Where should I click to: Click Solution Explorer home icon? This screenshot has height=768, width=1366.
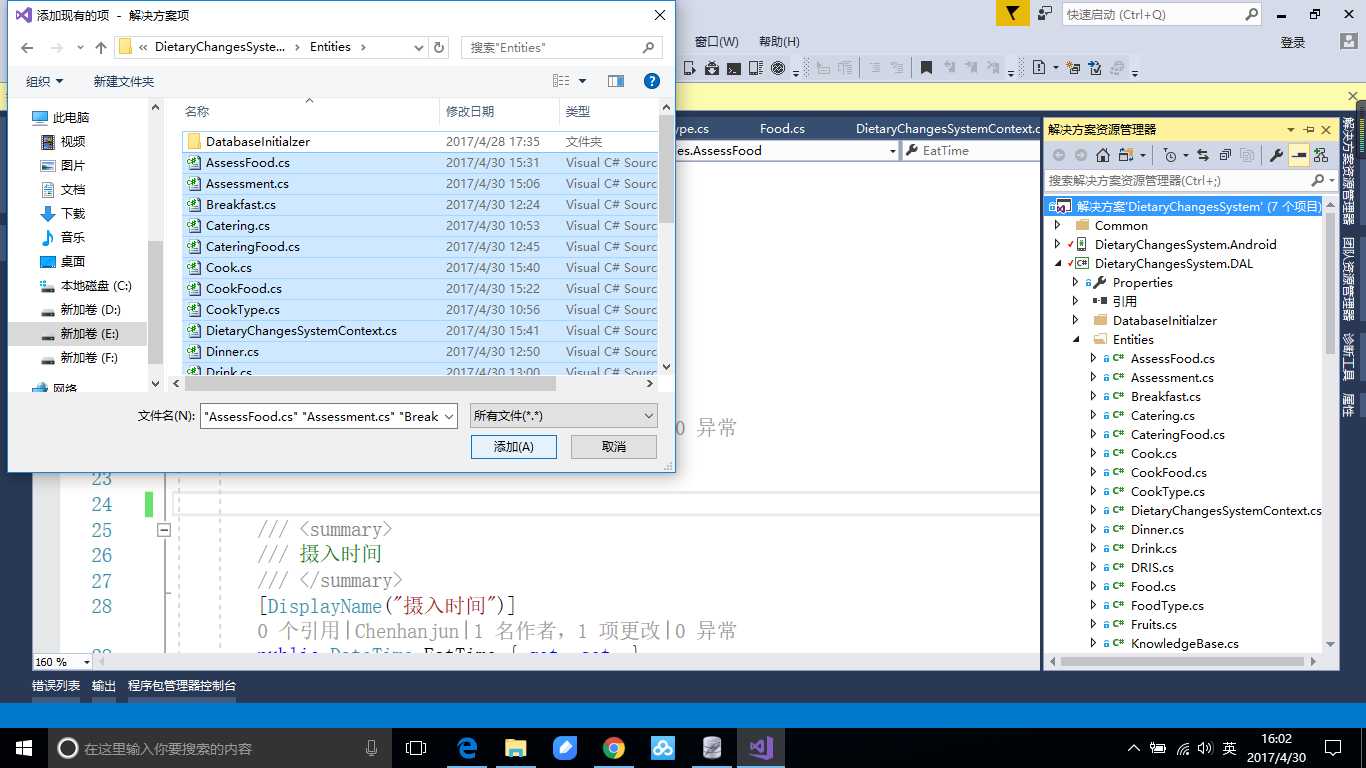tap(1102, 155)
